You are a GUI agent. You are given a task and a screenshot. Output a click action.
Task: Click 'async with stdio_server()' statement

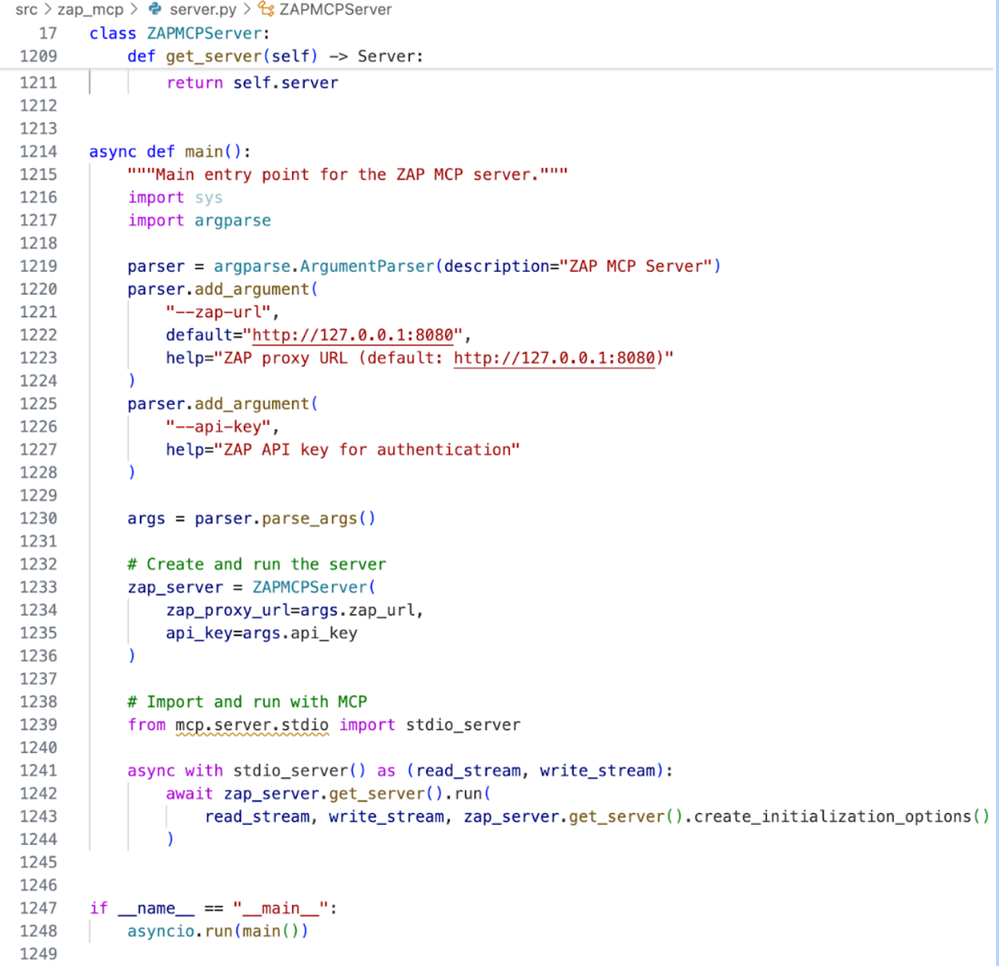click(247, 771)
